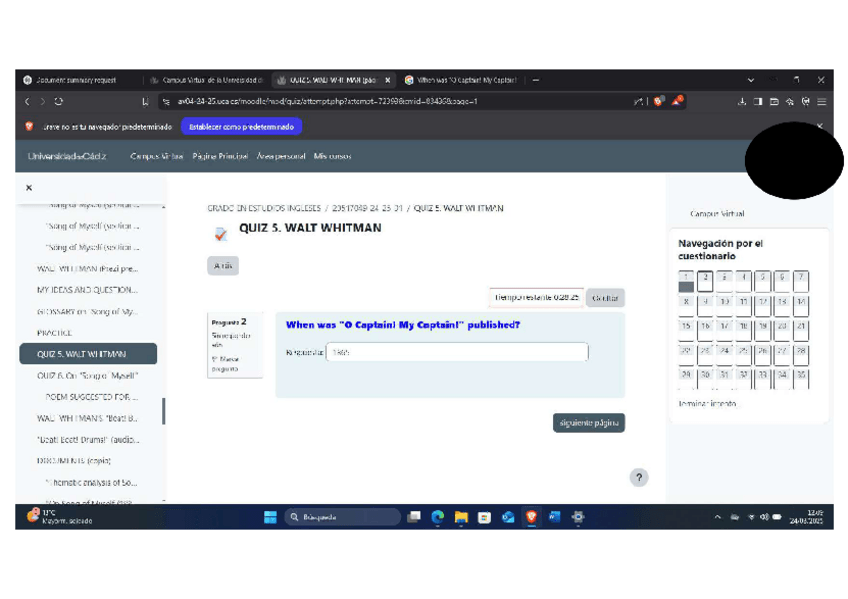Click the round help question mark button

tap(639, 478)
